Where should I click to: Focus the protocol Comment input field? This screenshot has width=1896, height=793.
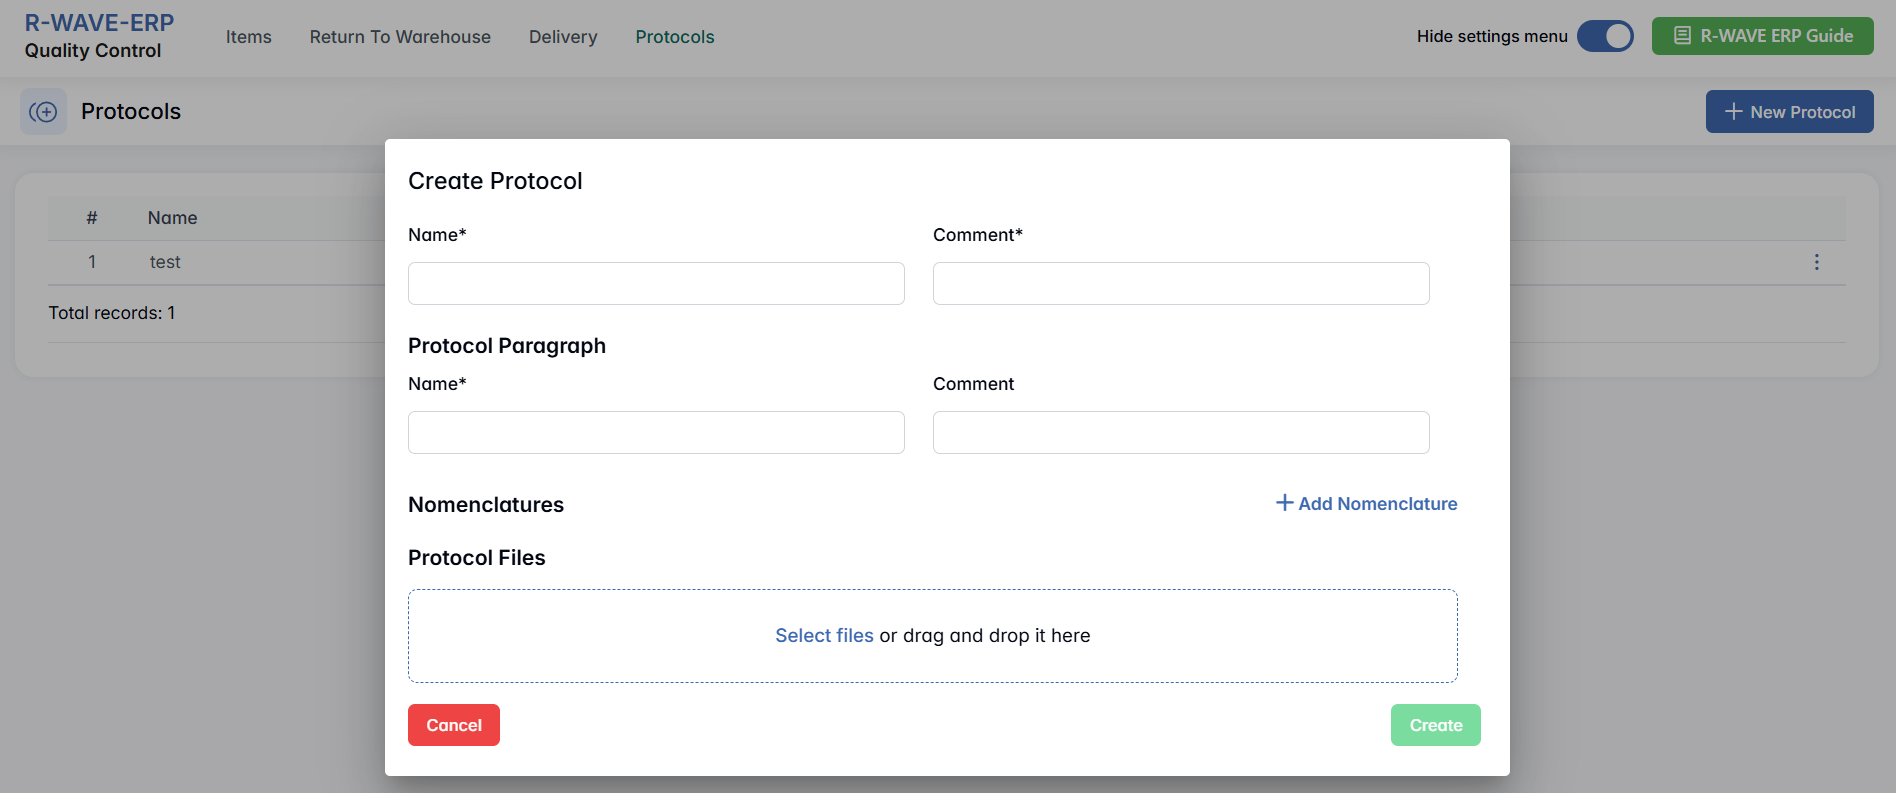tap(1181, 284)
